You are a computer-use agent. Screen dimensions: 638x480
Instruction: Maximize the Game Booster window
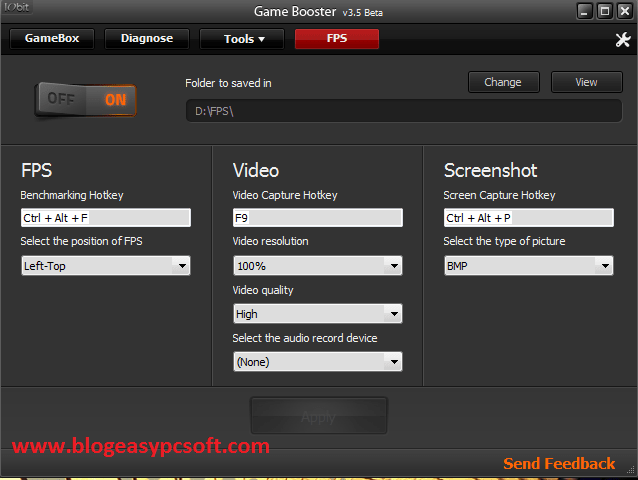coord(605,11)
